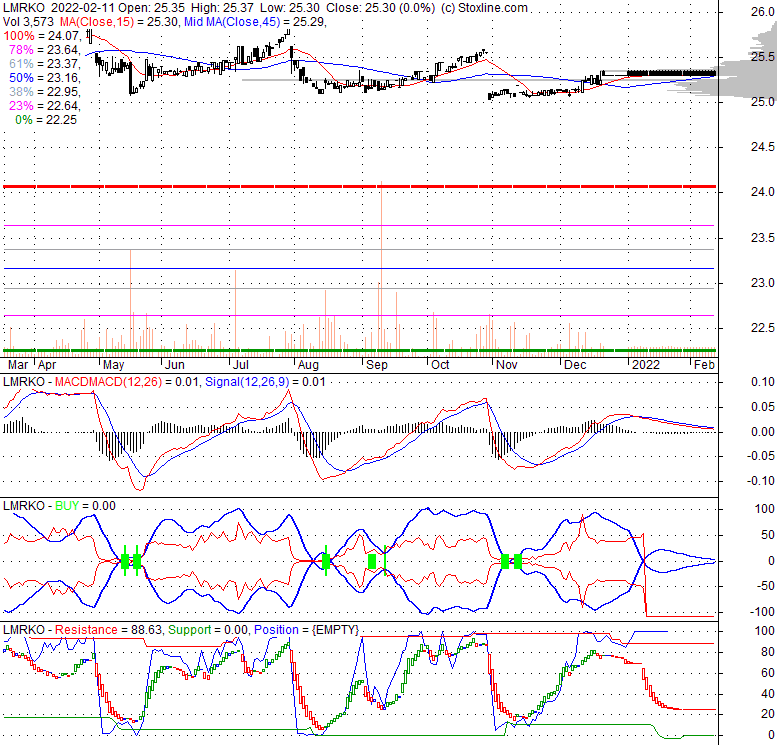
Task: Click the Mar month label on time axis
Action: 18,365
